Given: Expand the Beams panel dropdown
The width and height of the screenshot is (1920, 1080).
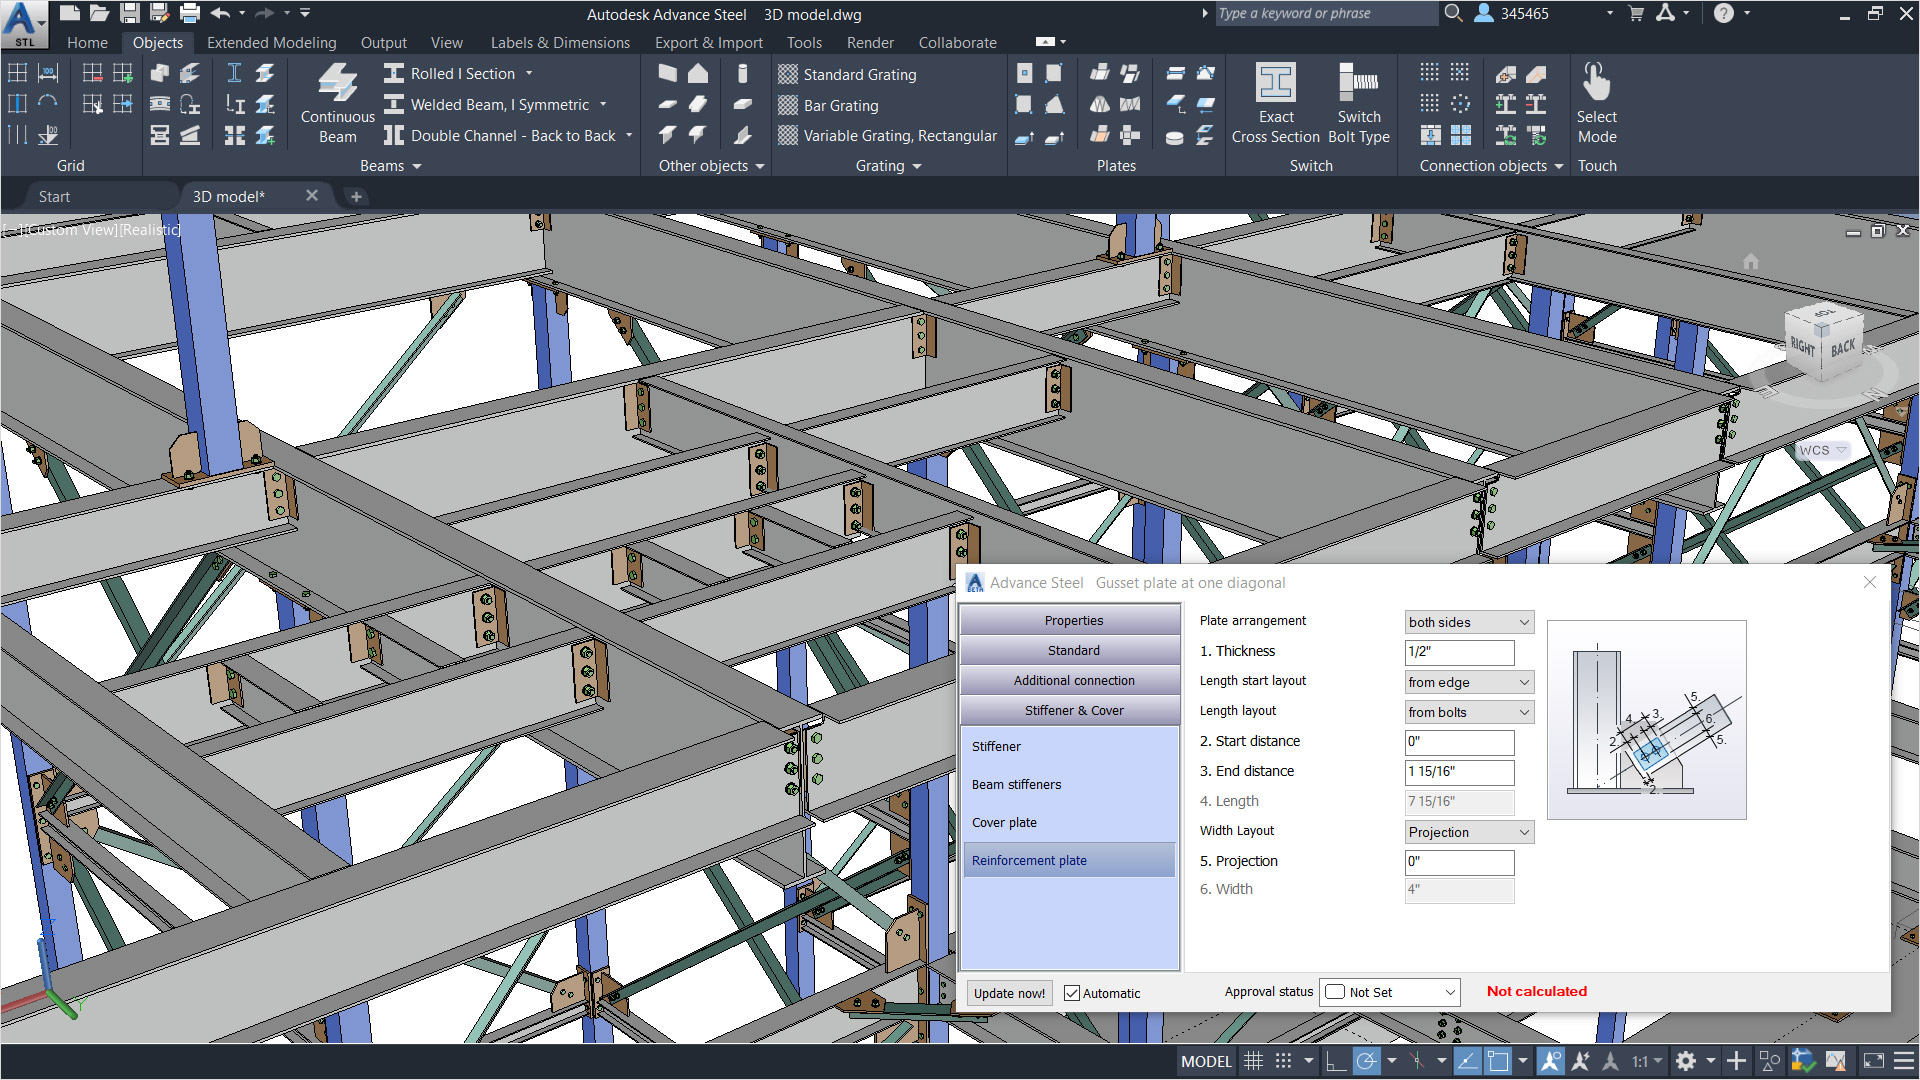Looking at the screenshot, I should point(390,166).
